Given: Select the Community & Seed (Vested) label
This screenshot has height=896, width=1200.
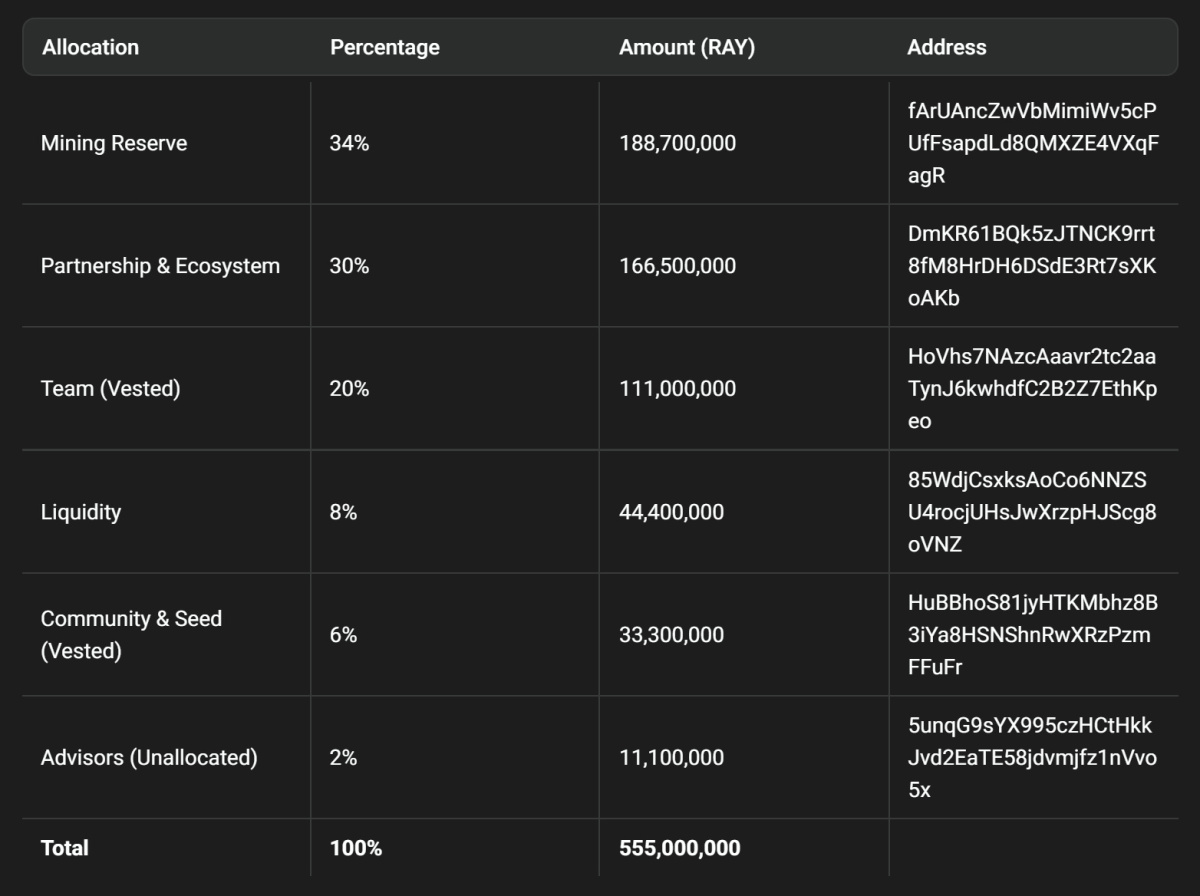Looking at the screenshot, I should [x=131, y=634].
